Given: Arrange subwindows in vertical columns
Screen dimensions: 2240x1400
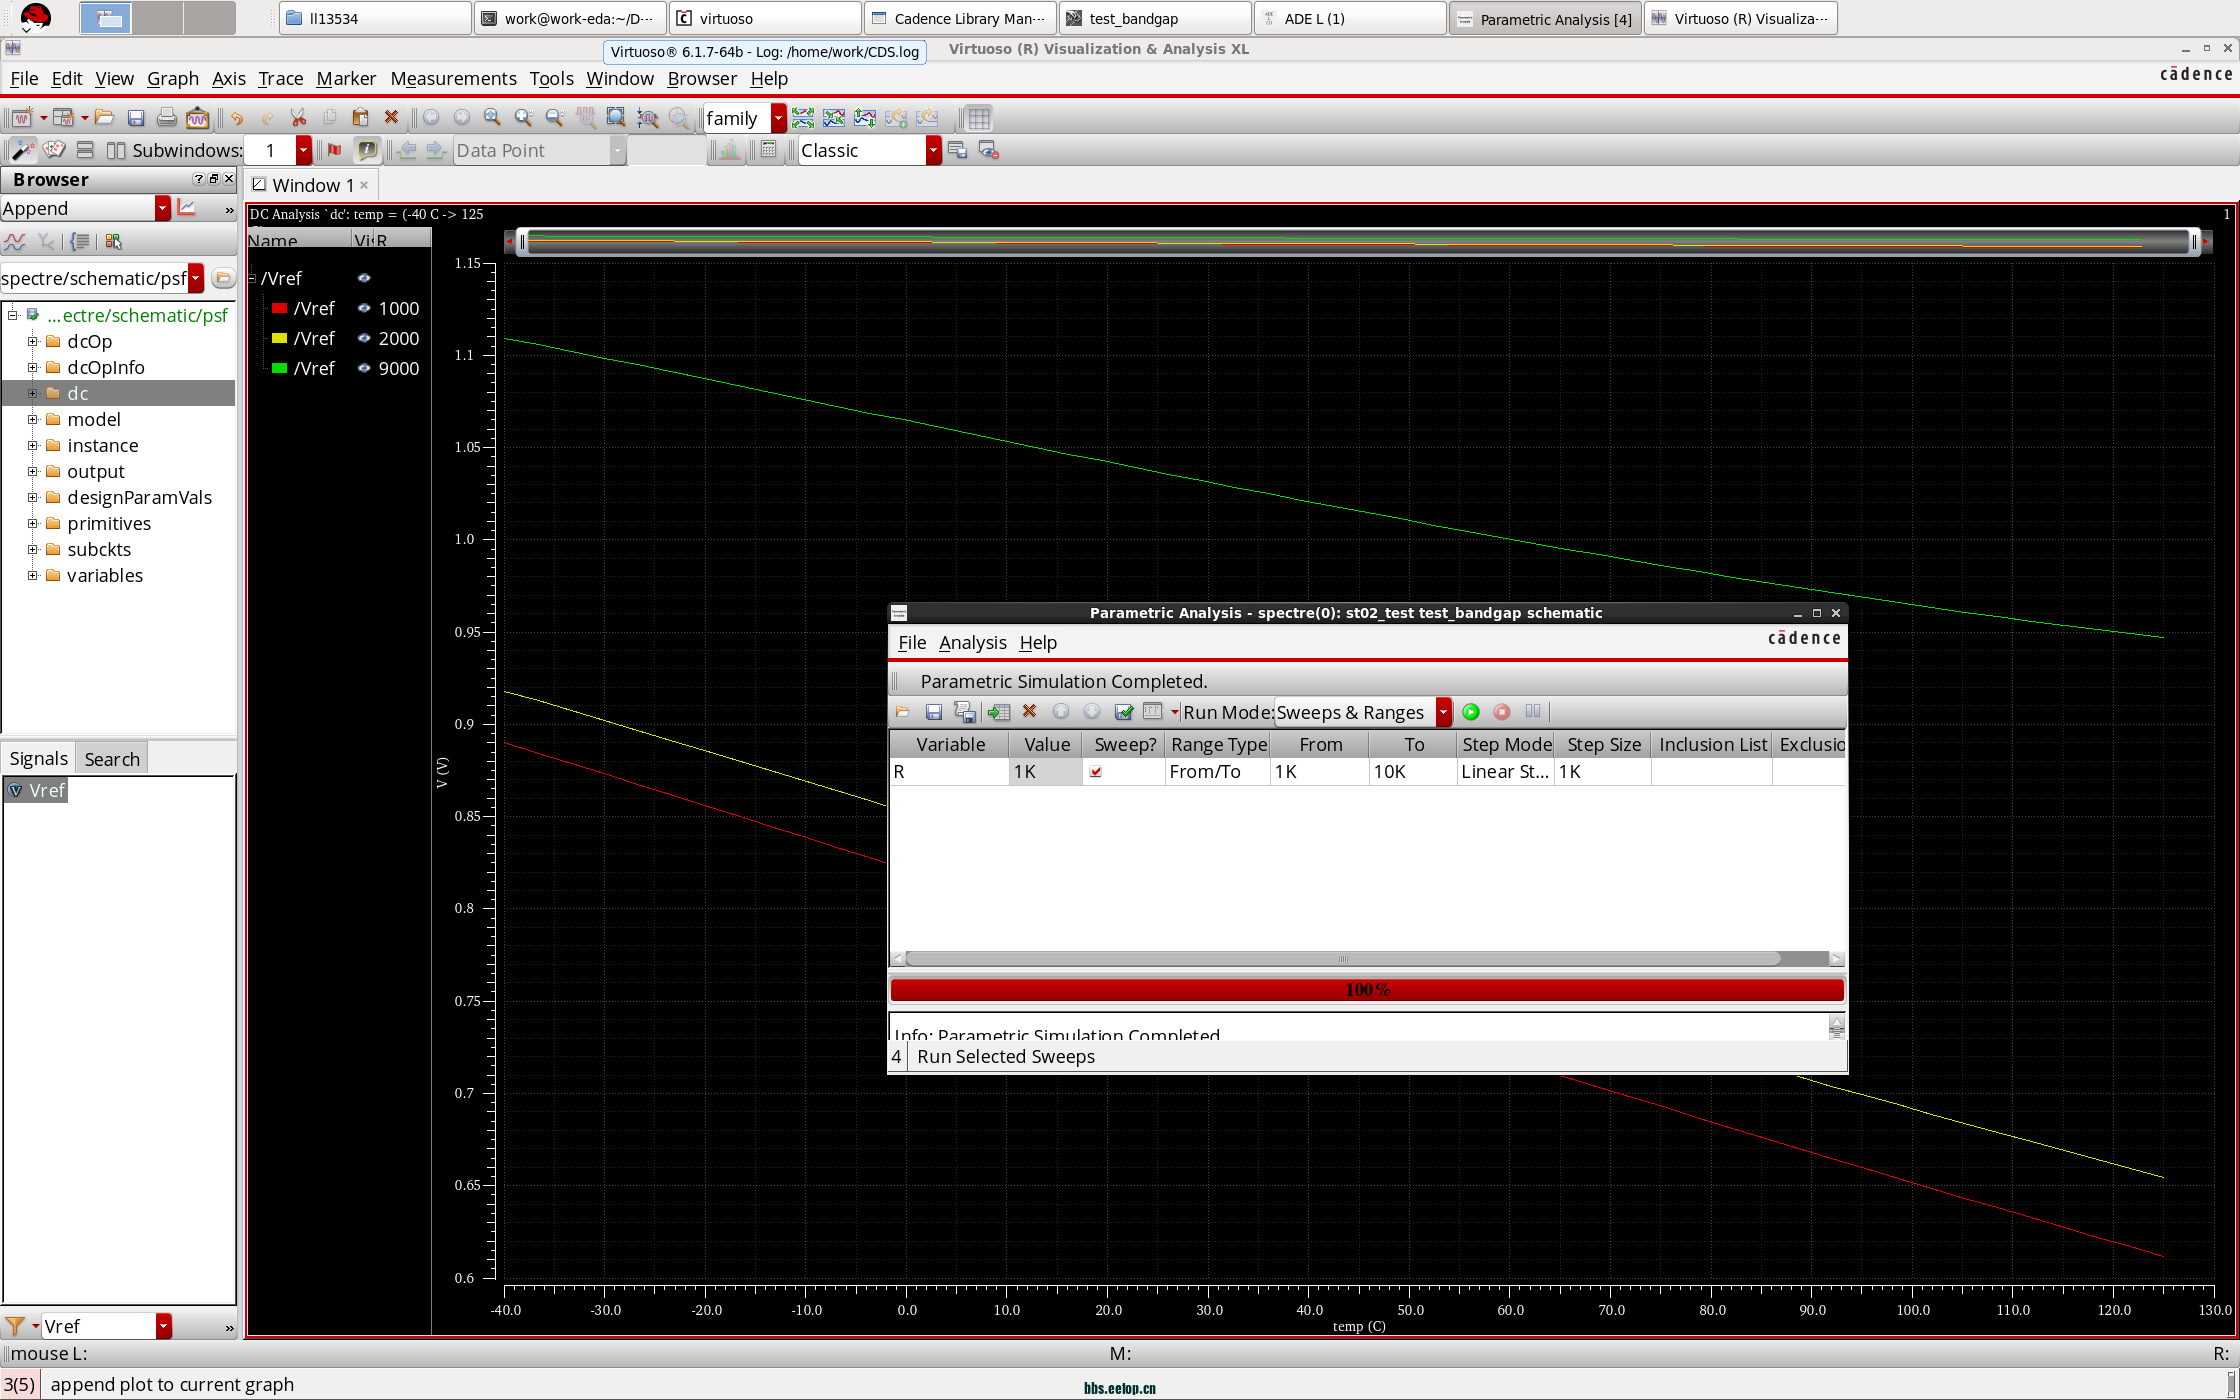Looking at the screenshot, I should [116, 150].
